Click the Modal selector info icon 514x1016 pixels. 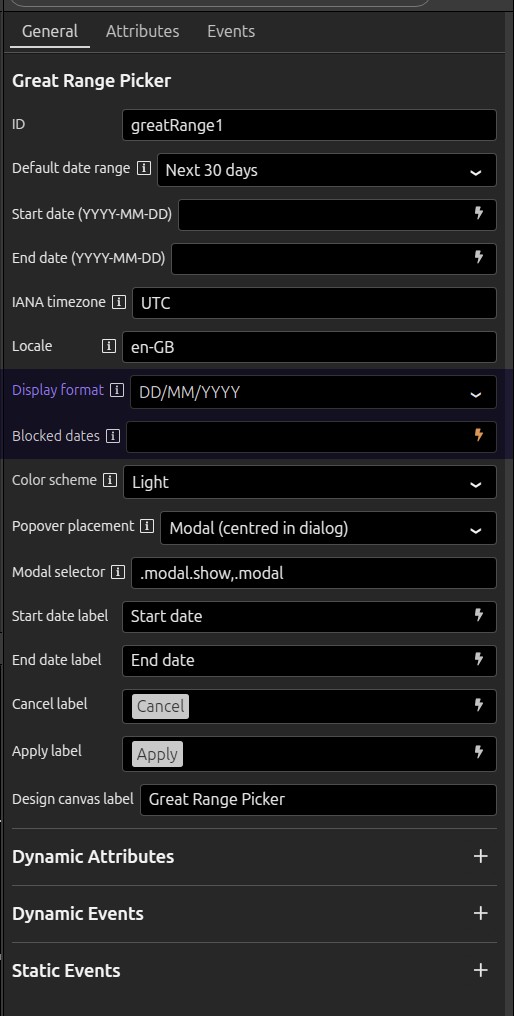pos(117,572)
